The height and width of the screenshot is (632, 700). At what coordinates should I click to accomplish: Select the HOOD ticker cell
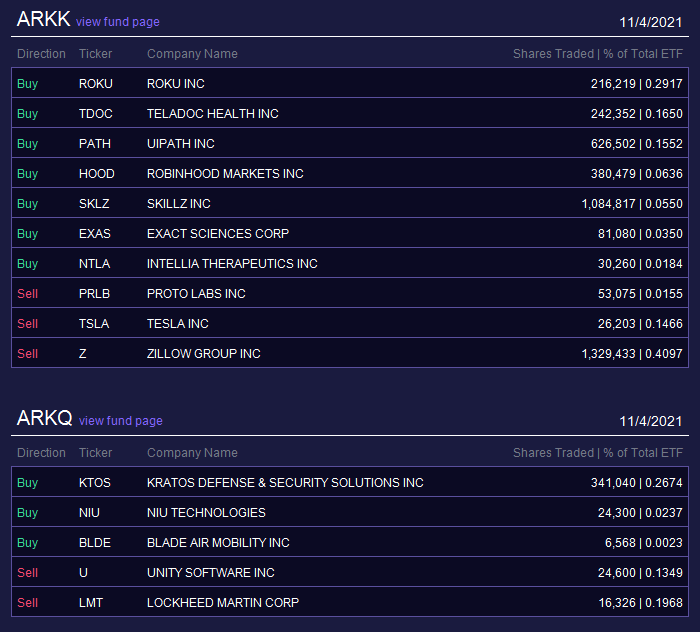(x=96, y=173)
